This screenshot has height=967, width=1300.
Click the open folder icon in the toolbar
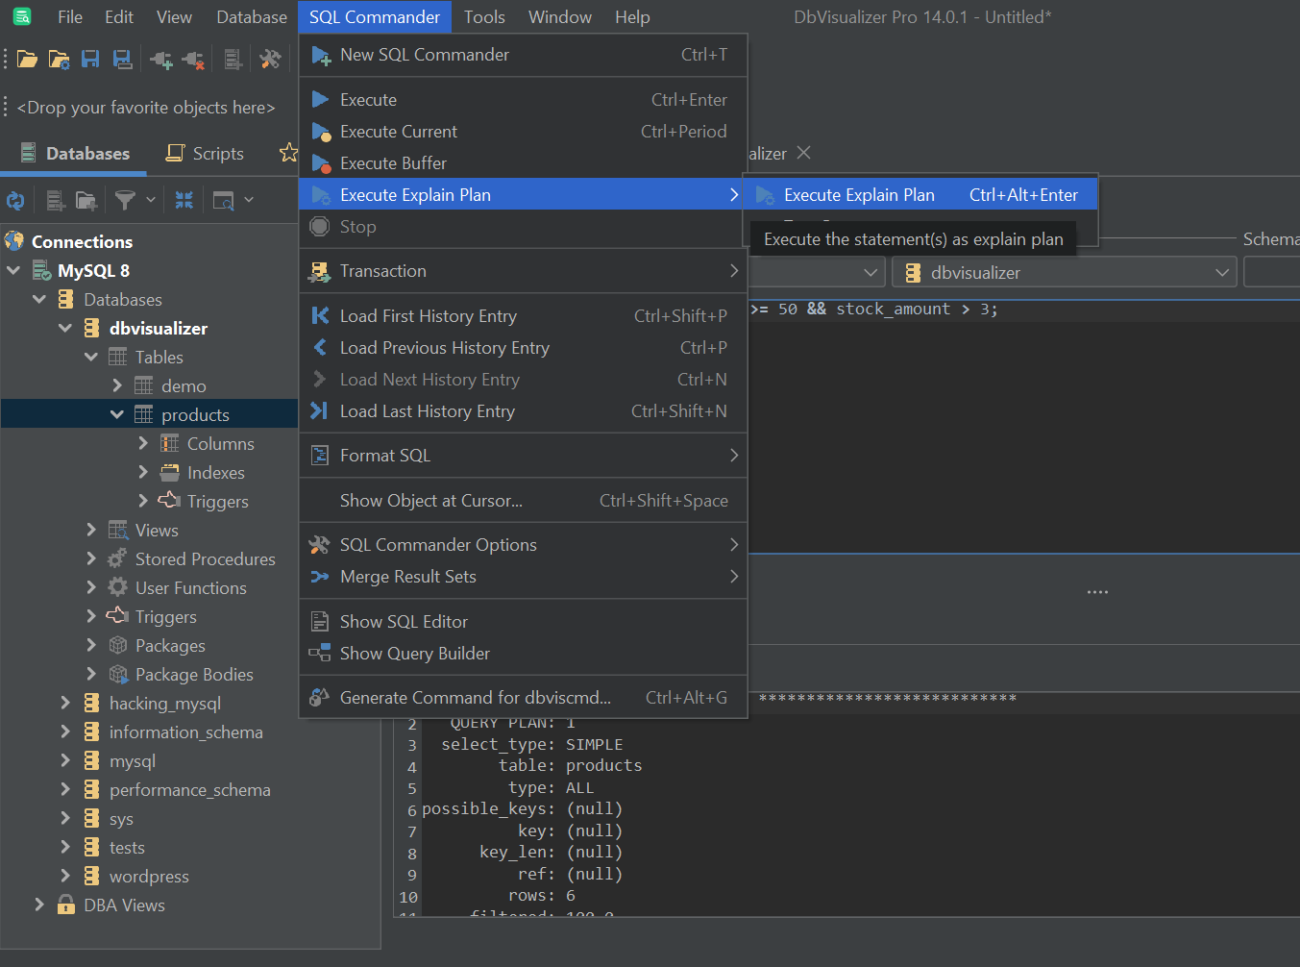pos(26,59)
